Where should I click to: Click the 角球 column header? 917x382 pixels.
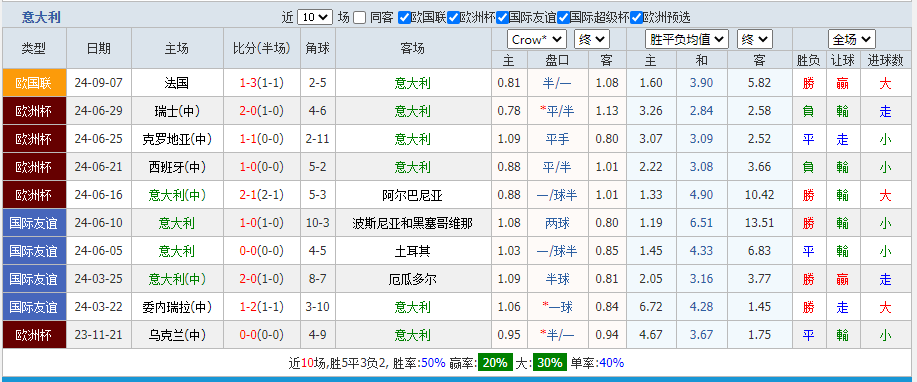point(318,49)
